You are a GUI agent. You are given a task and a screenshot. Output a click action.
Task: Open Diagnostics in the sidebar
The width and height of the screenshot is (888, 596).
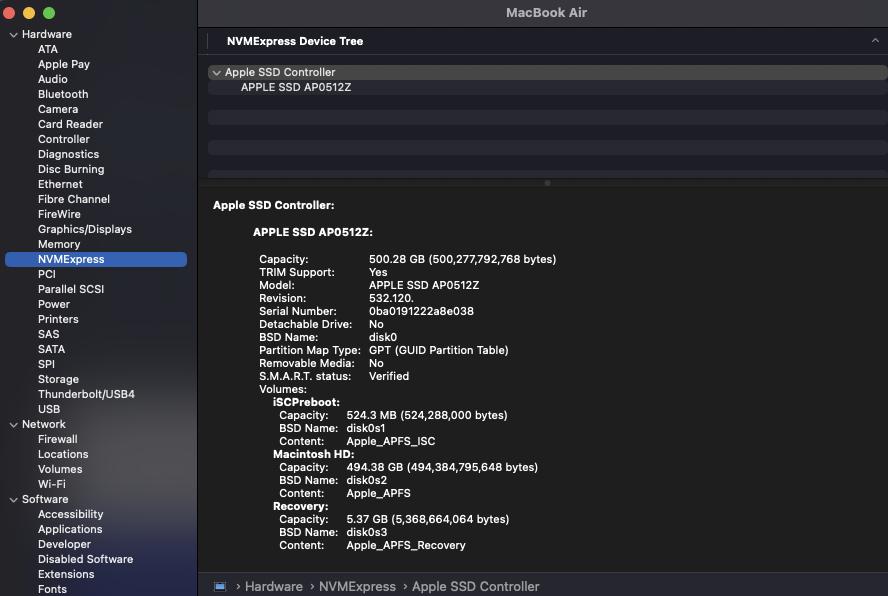69,155
